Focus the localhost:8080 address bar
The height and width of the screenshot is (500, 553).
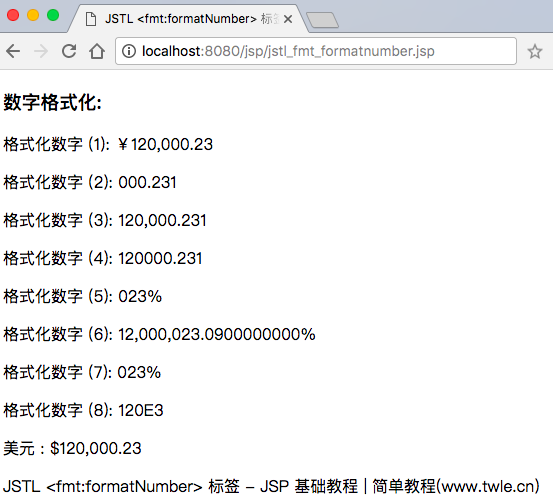pyautogui.click(x=316, y=51)
